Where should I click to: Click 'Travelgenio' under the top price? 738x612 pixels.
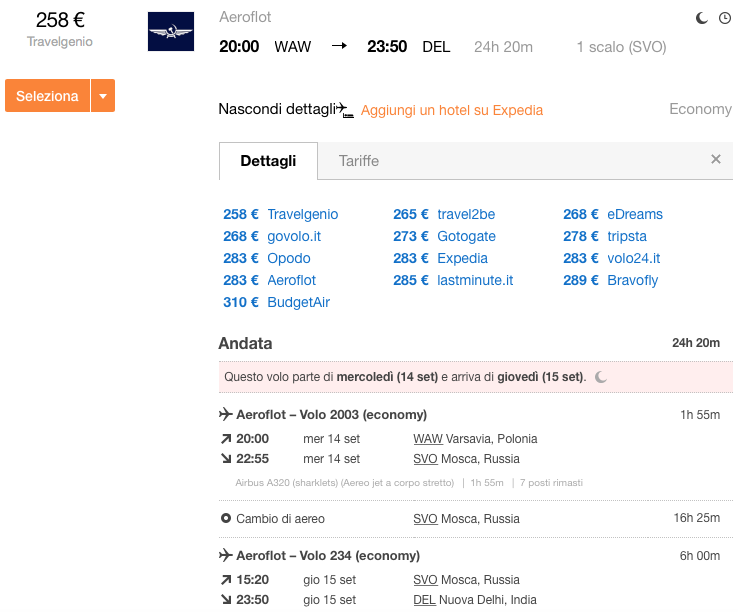(x=60, y=41)
